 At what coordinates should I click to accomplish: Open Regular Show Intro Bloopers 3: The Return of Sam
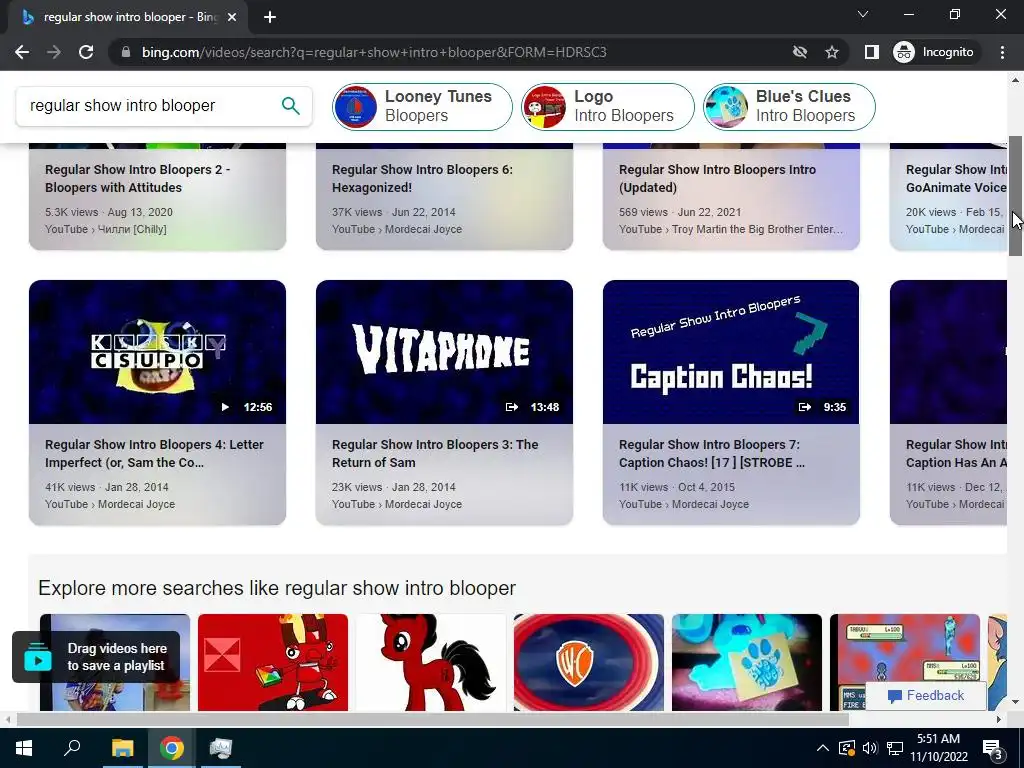435,453
